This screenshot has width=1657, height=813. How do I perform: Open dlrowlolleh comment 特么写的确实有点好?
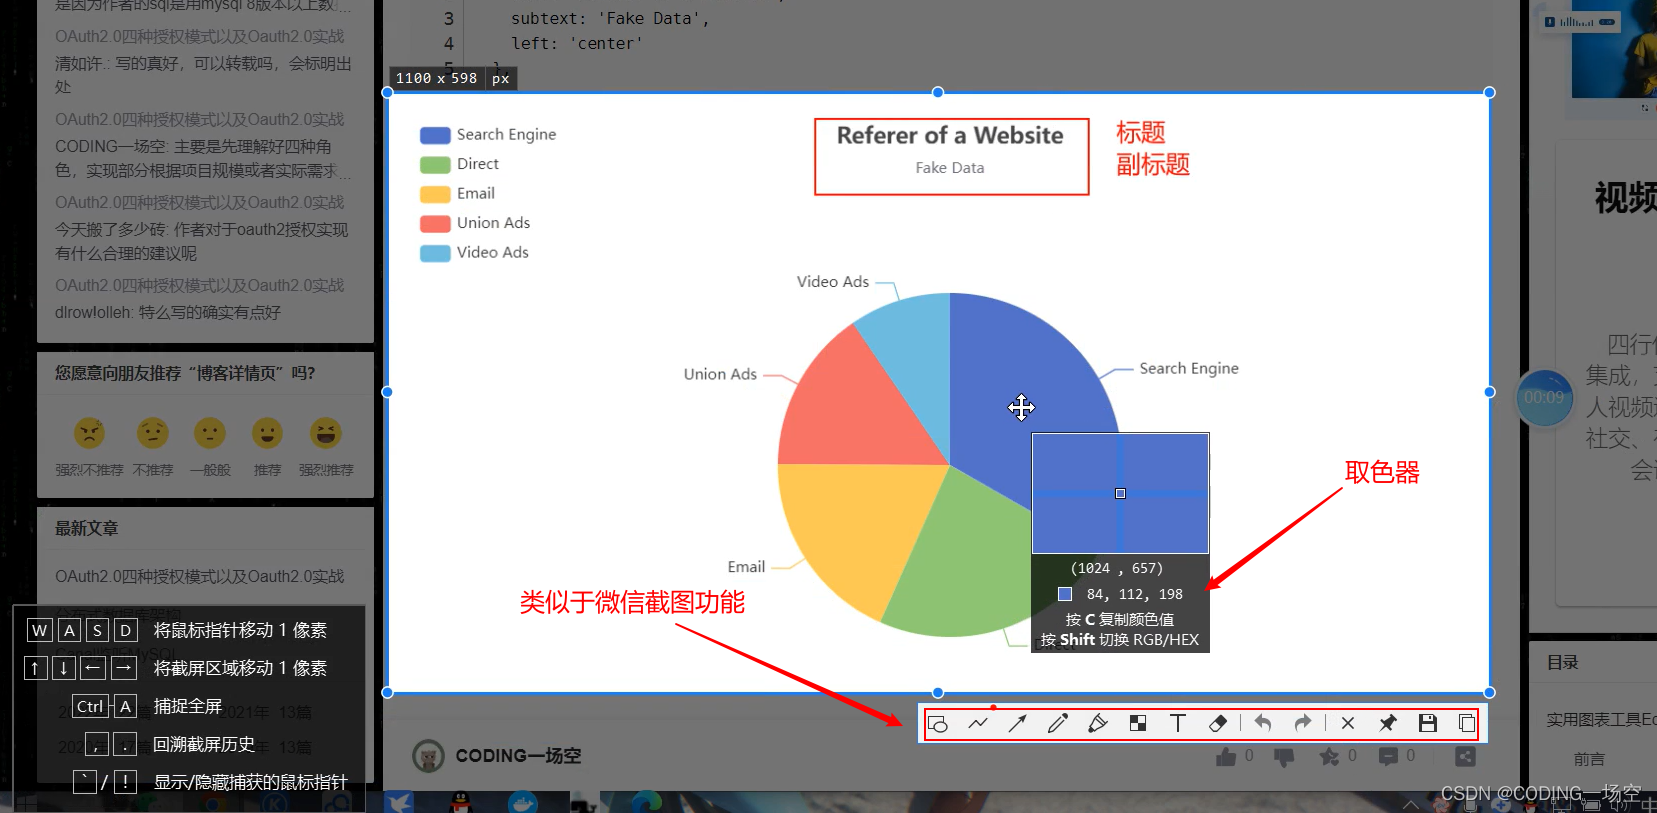click(x=168, y=312)
